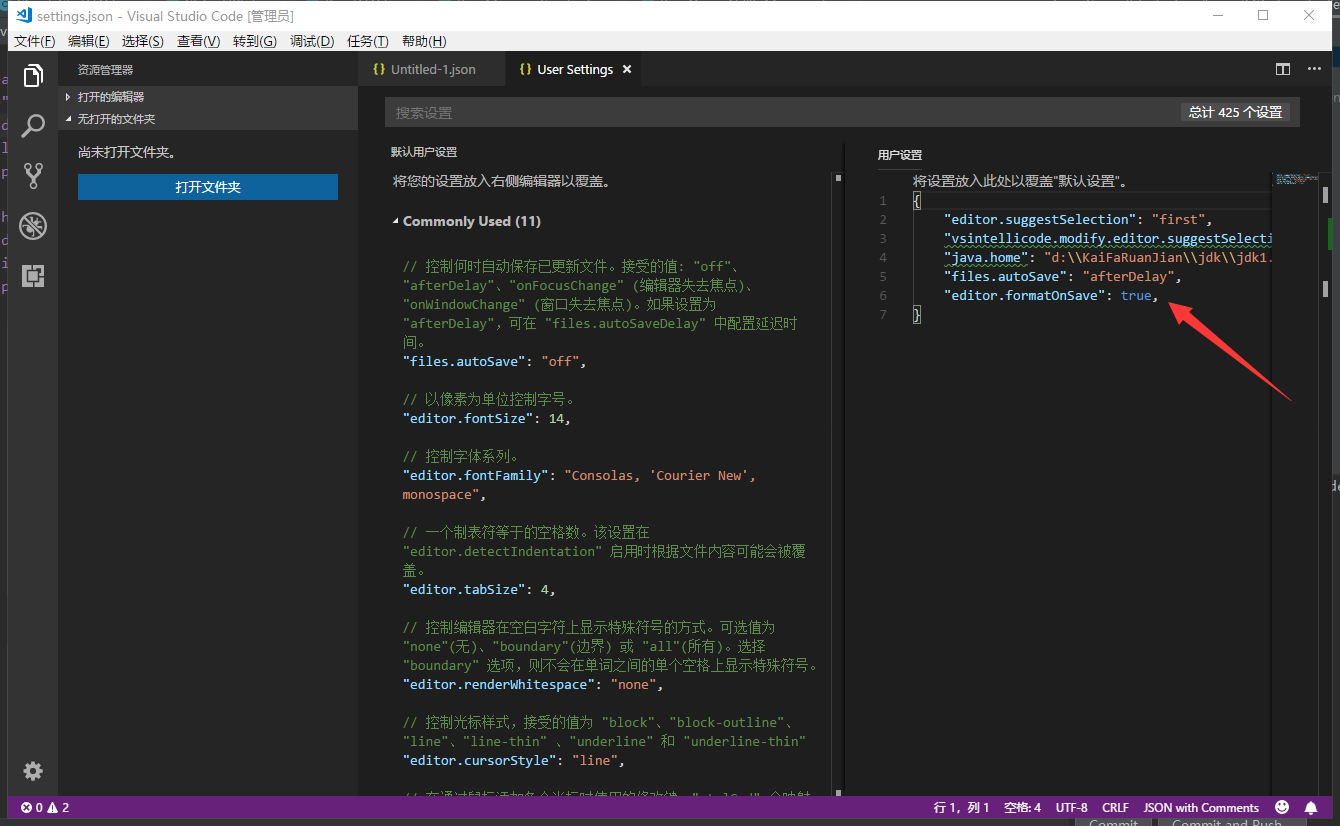Viewport: 1340px width, 826px height.
Task: Click the "editor.formatOnSave": true line
Action: click(x=1051, y=295)
